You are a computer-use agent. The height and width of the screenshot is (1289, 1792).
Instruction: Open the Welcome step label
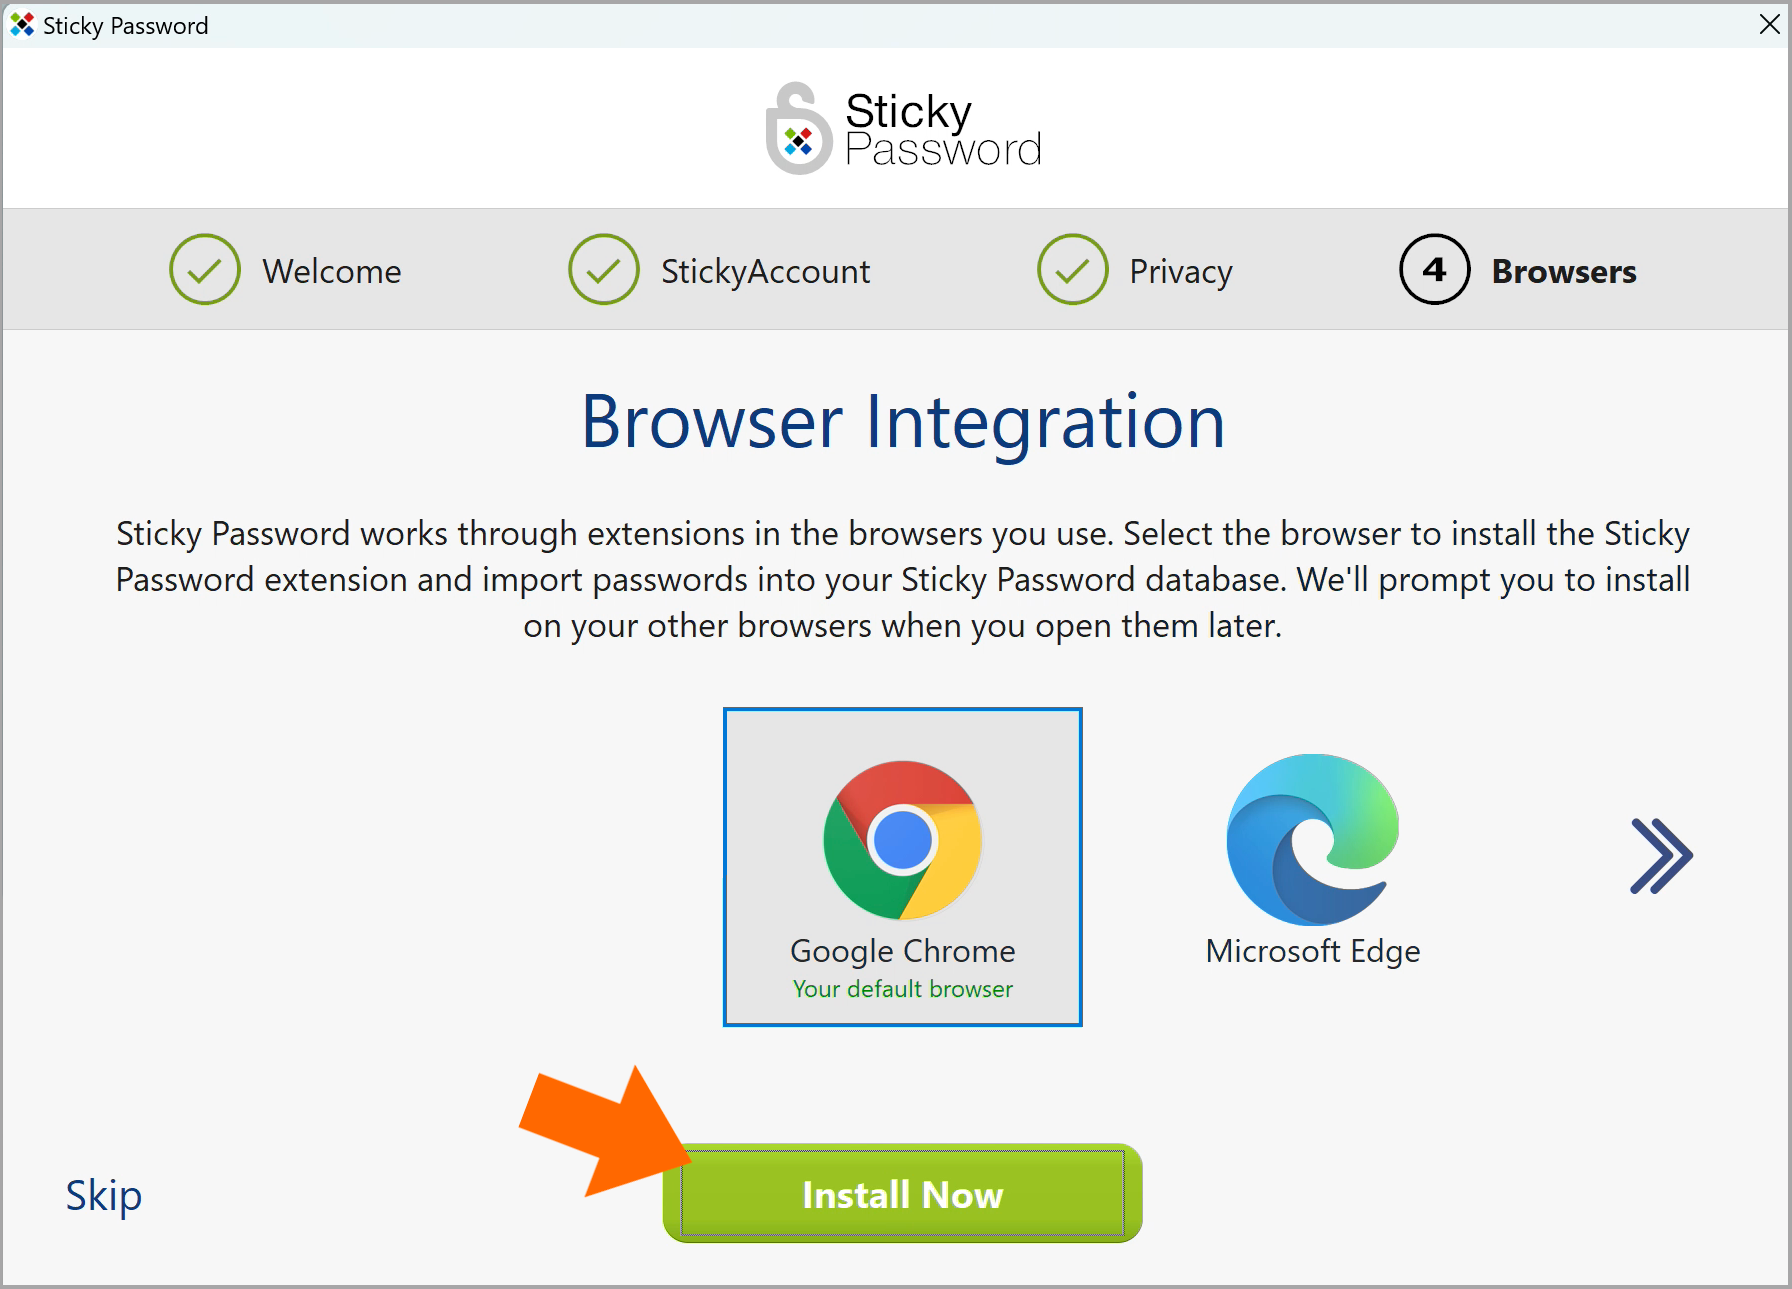[x=332, y=272]
